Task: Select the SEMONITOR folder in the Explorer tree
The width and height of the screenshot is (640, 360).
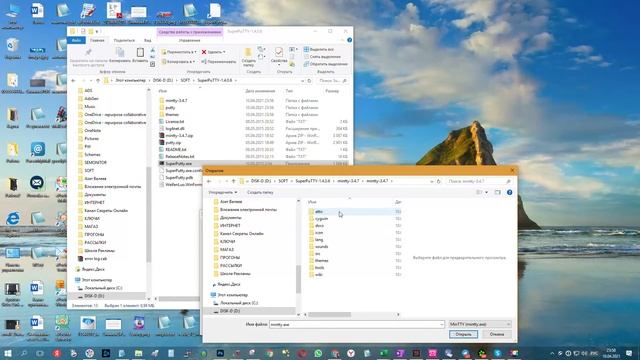Action: [95, 162]
